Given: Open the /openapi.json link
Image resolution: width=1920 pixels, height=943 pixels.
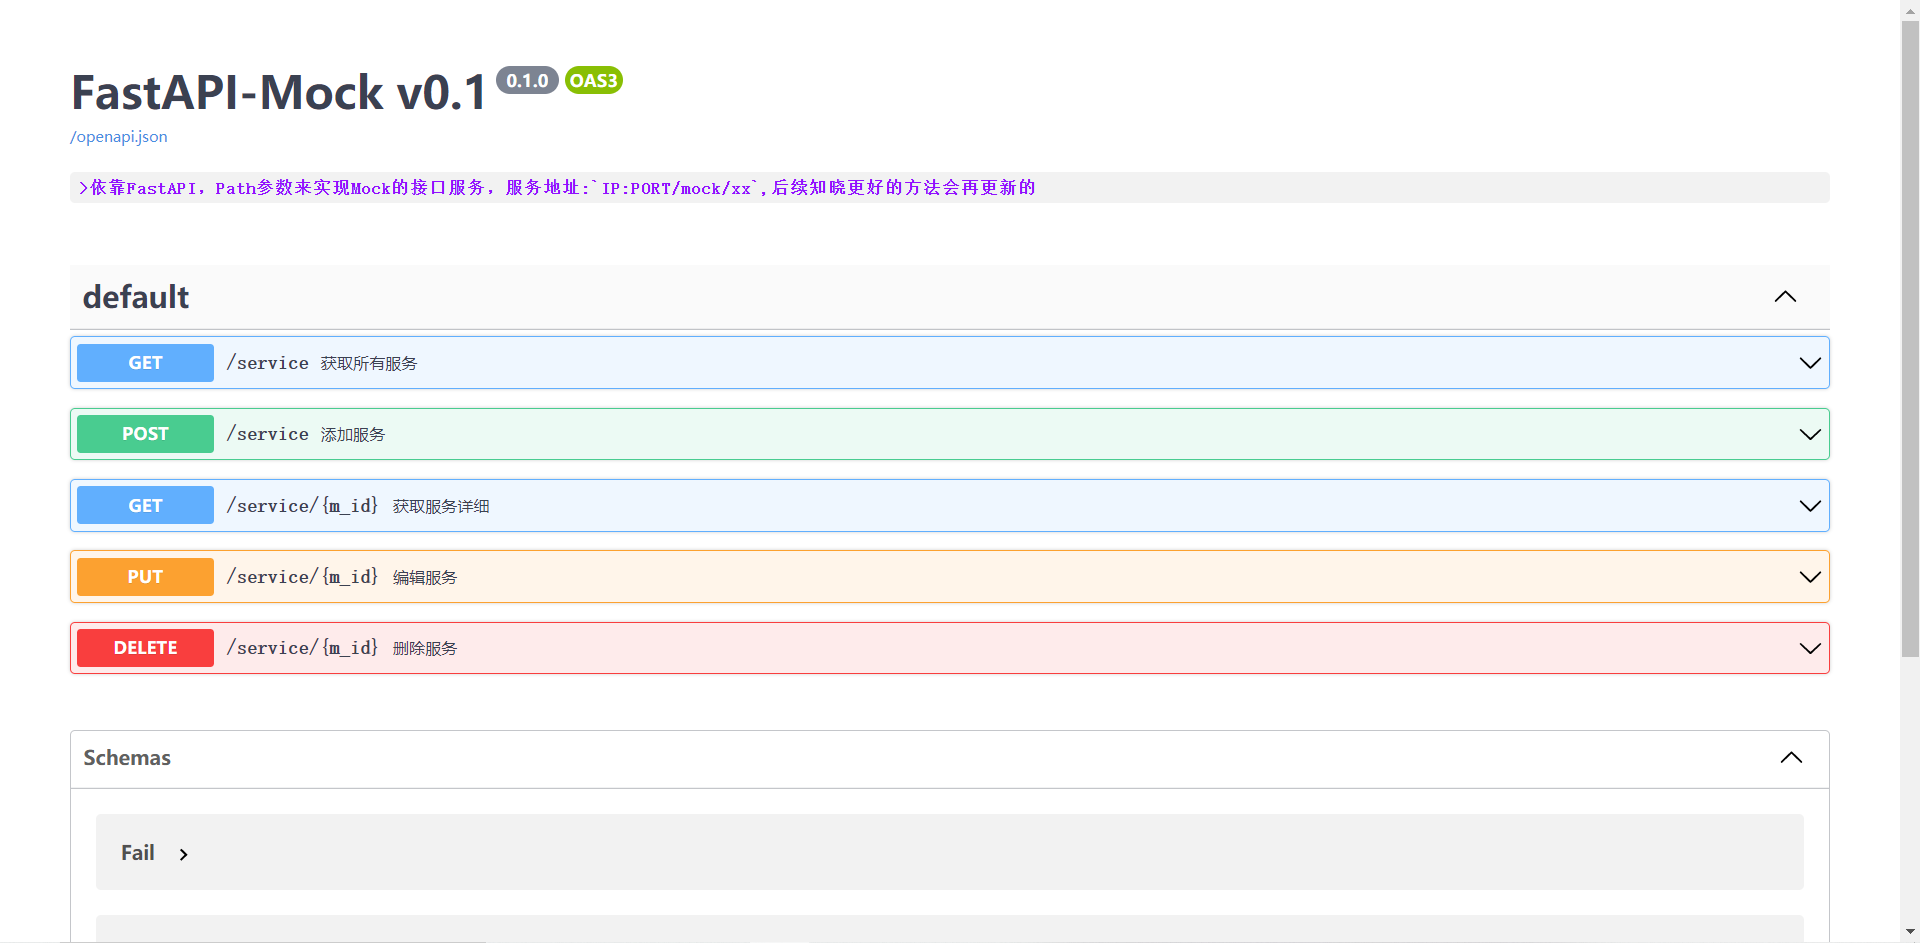Looking at the screenshot, I should click(118, 137).
